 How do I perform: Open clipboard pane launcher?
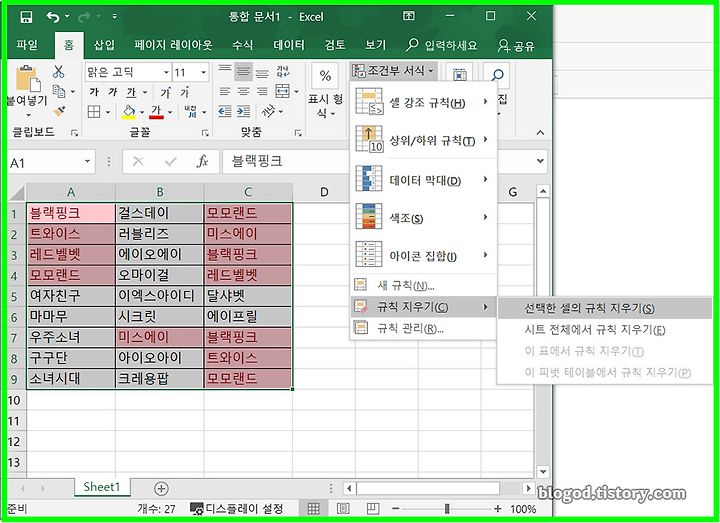(74, 133)
